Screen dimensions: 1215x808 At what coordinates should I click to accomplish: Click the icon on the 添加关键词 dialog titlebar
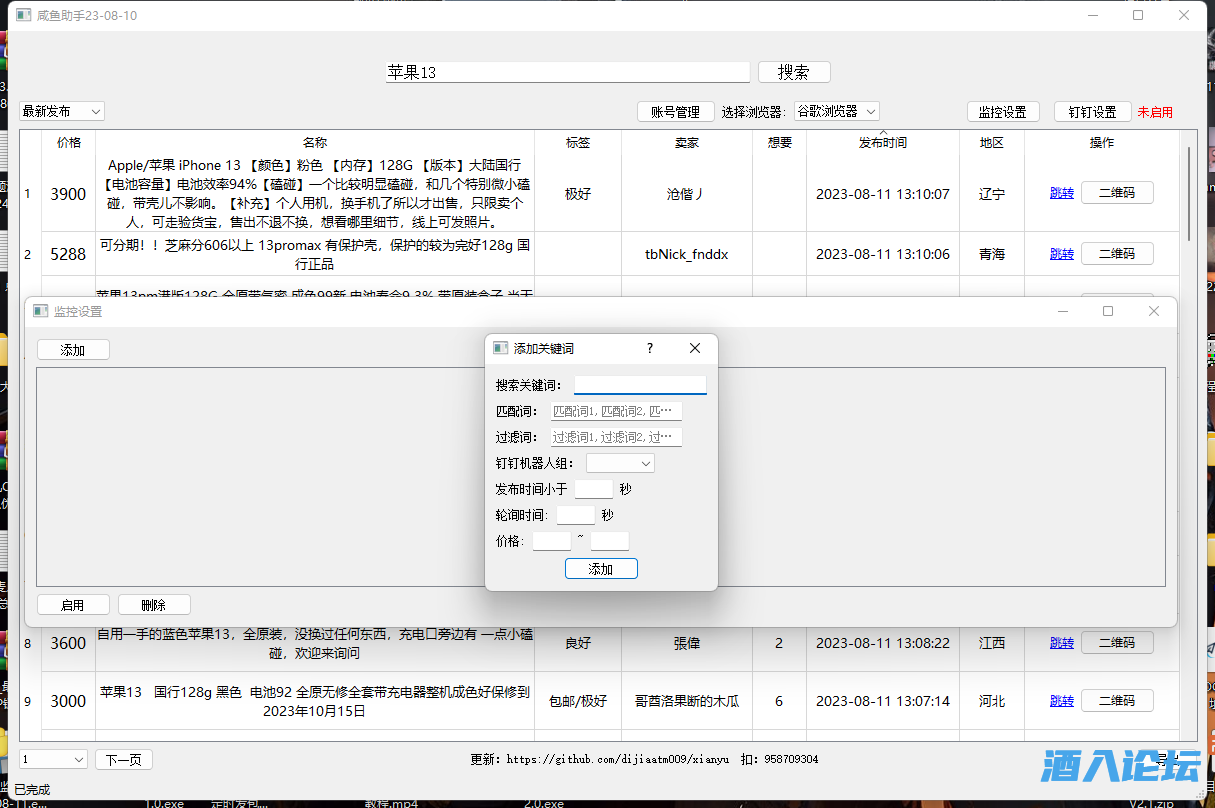[x=500, y=348]
